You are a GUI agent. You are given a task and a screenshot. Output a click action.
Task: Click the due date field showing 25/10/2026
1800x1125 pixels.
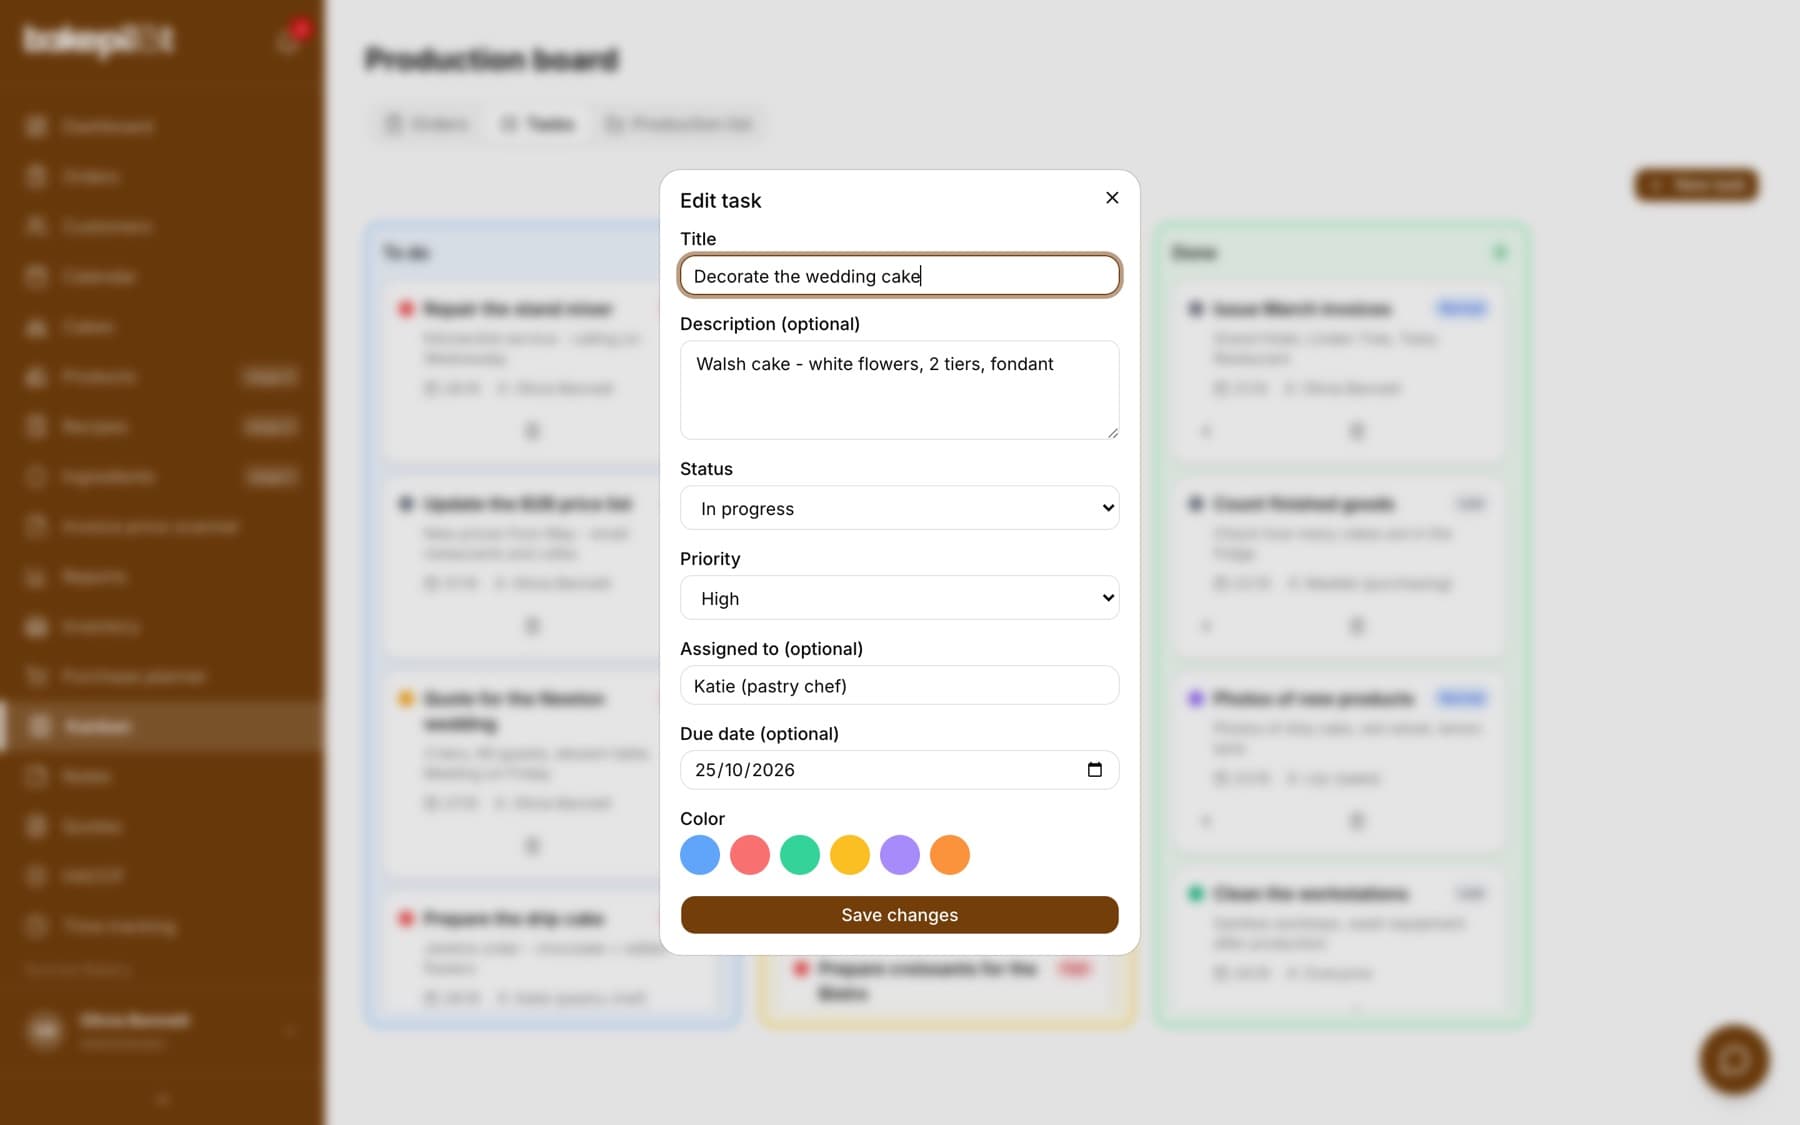click(x=900, y=770)
